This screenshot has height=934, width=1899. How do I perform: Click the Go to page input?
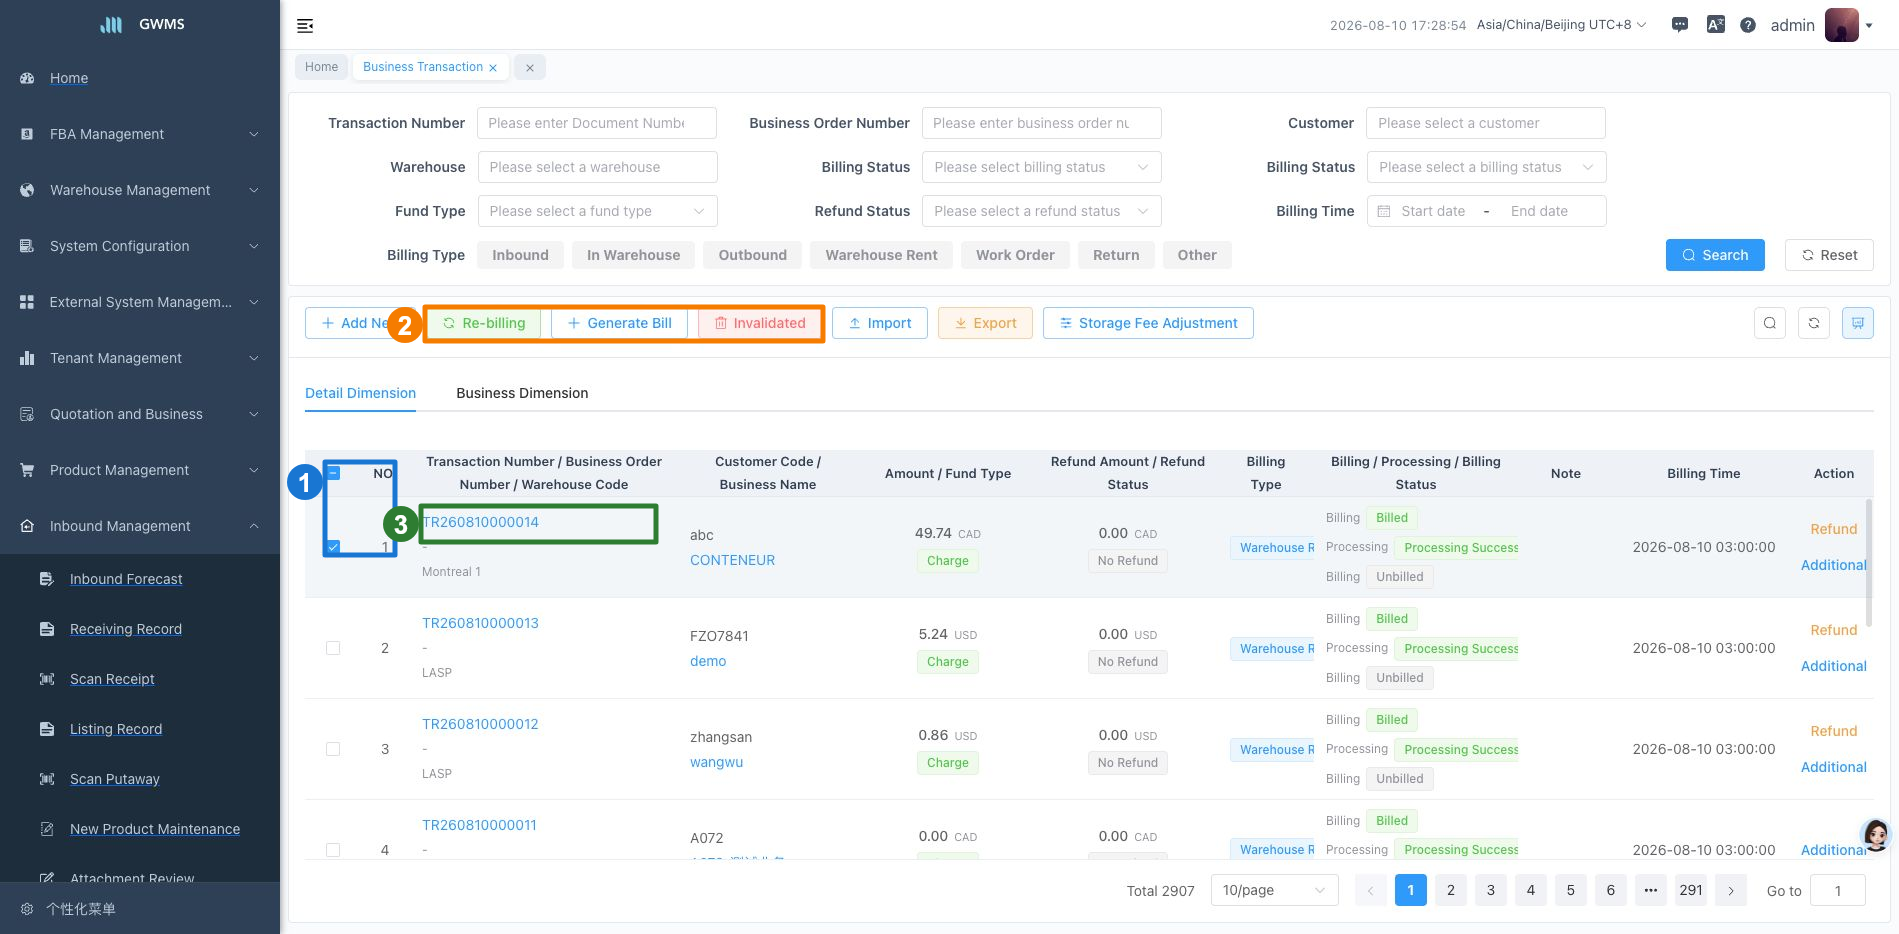click(x=1837, y=890)
